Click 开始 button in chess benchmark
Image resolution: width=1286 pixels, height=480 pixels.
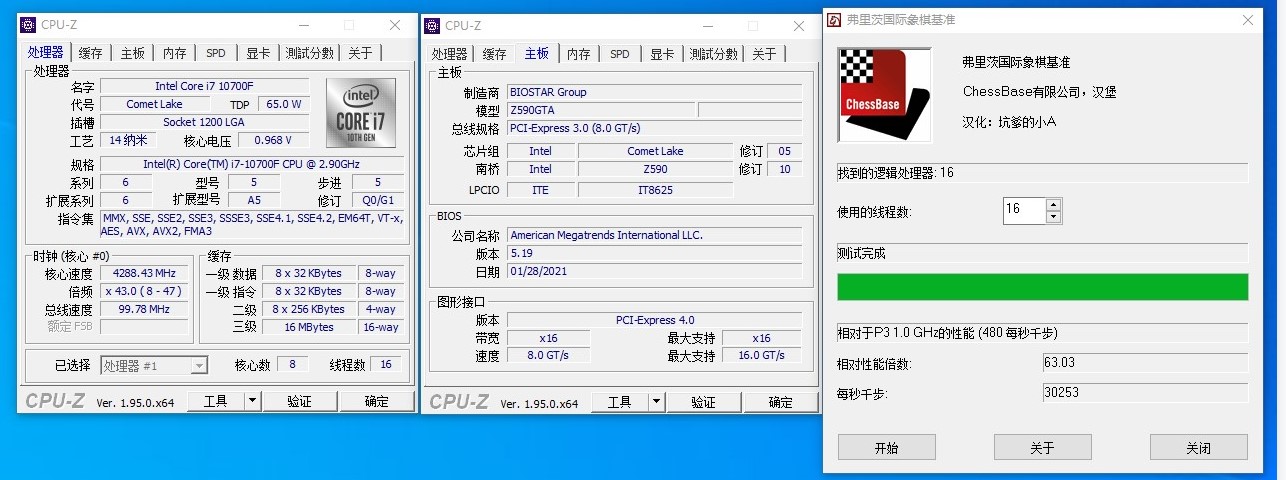pos(886,447)
